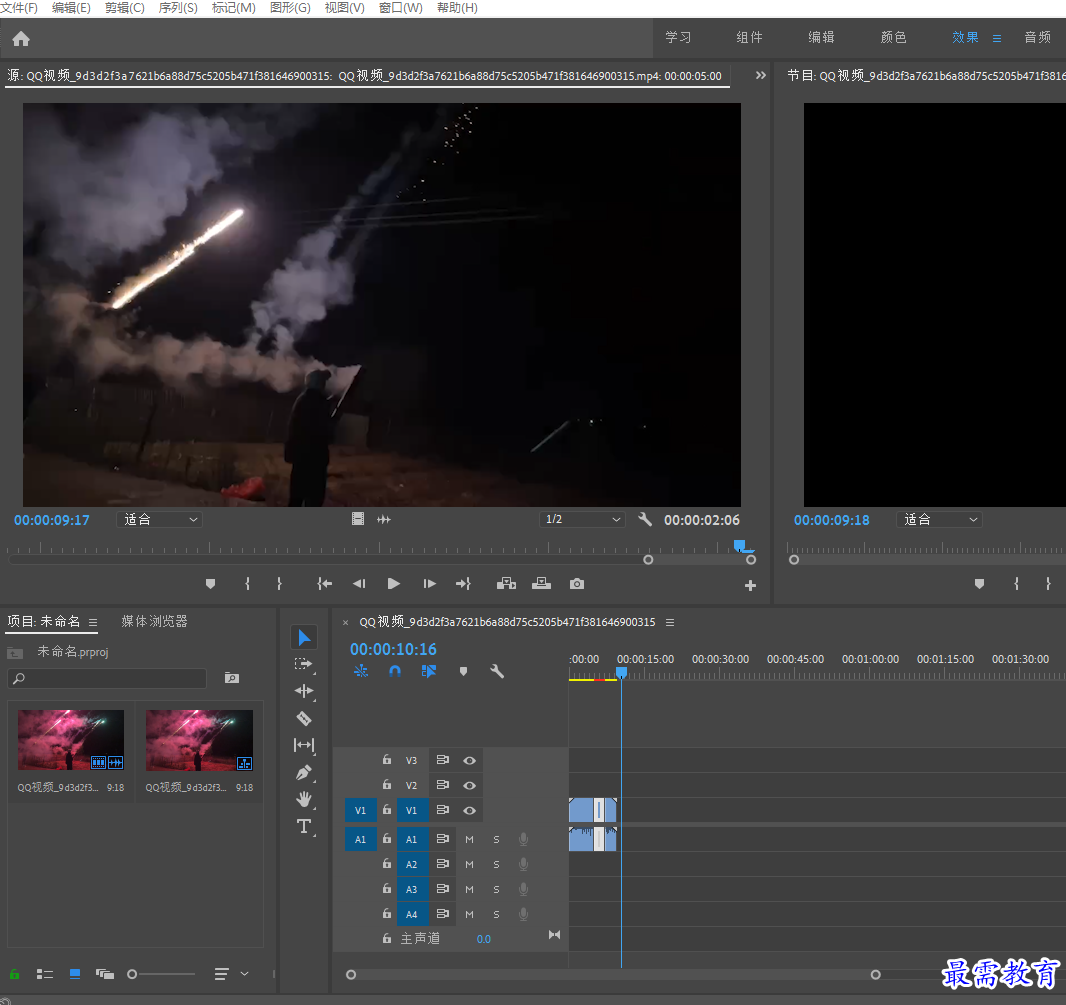The width and height of the screenshot is (1066, 1005).
Task: Toggle timeline Snap magnet
Action: pos(395,672)
